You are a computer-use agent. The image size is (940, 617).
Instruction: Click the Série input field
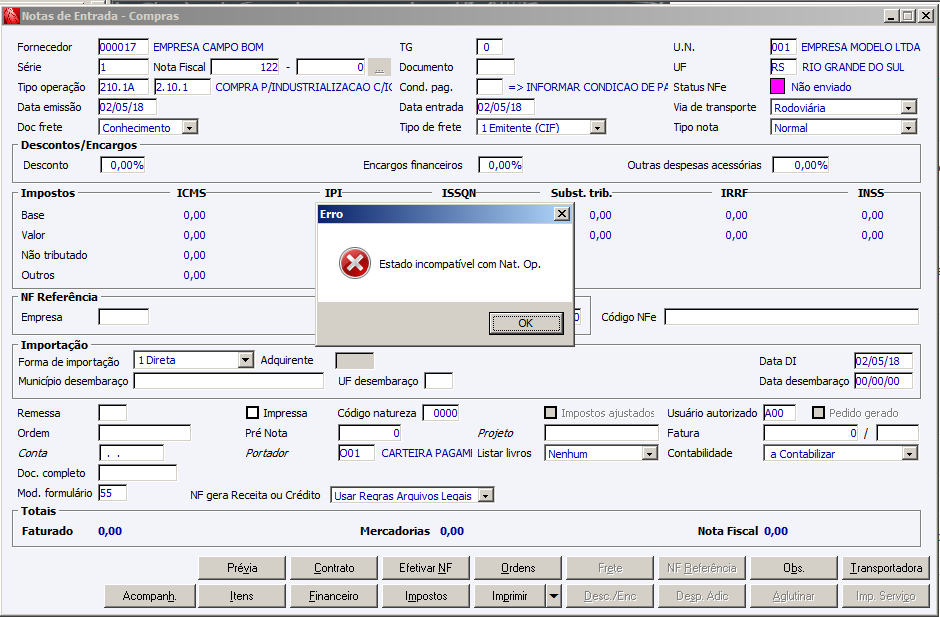123,67
